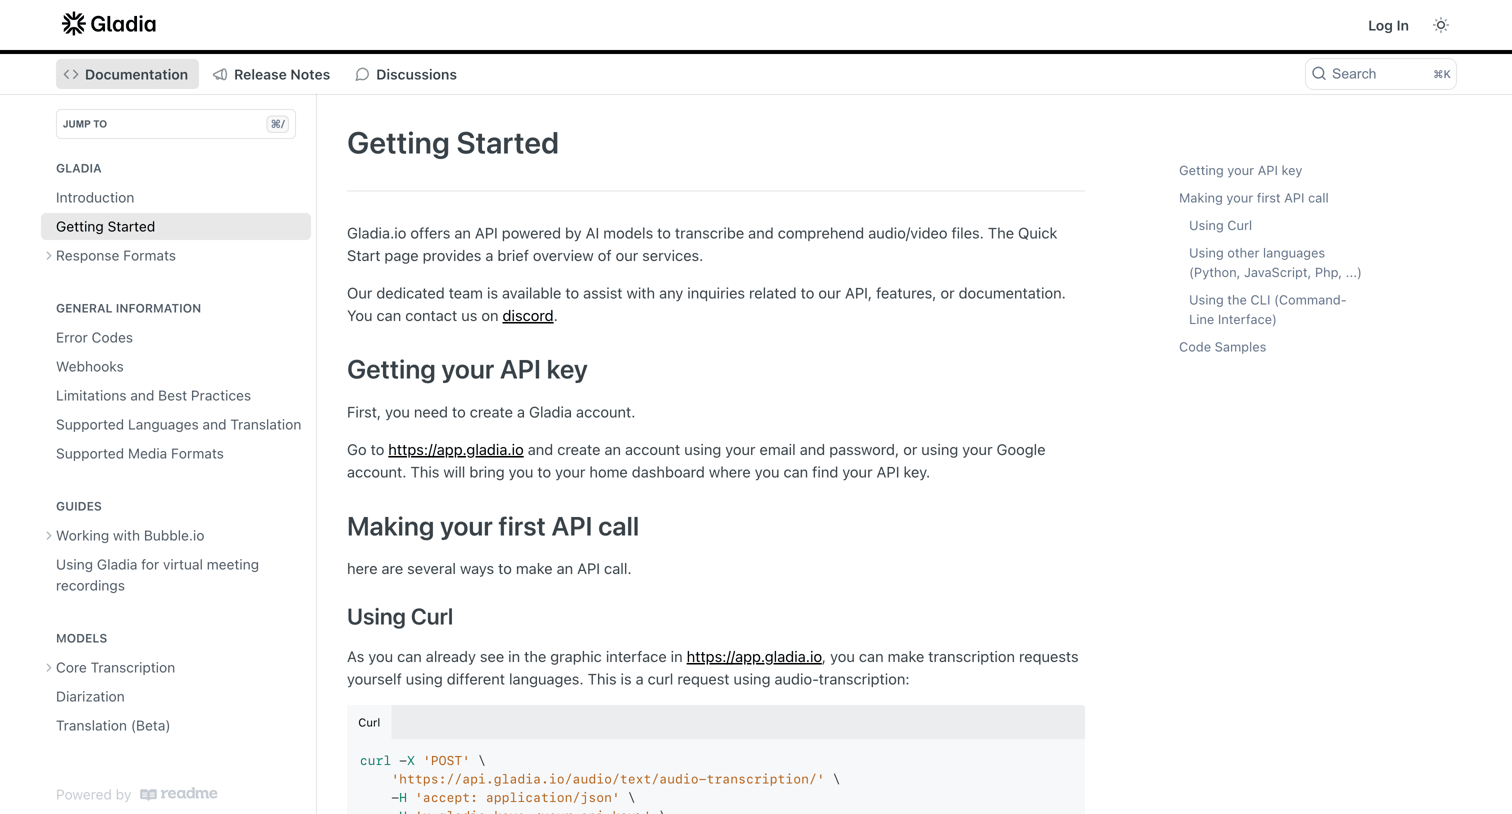Click the Getting Started page heading

pos(453,143)
